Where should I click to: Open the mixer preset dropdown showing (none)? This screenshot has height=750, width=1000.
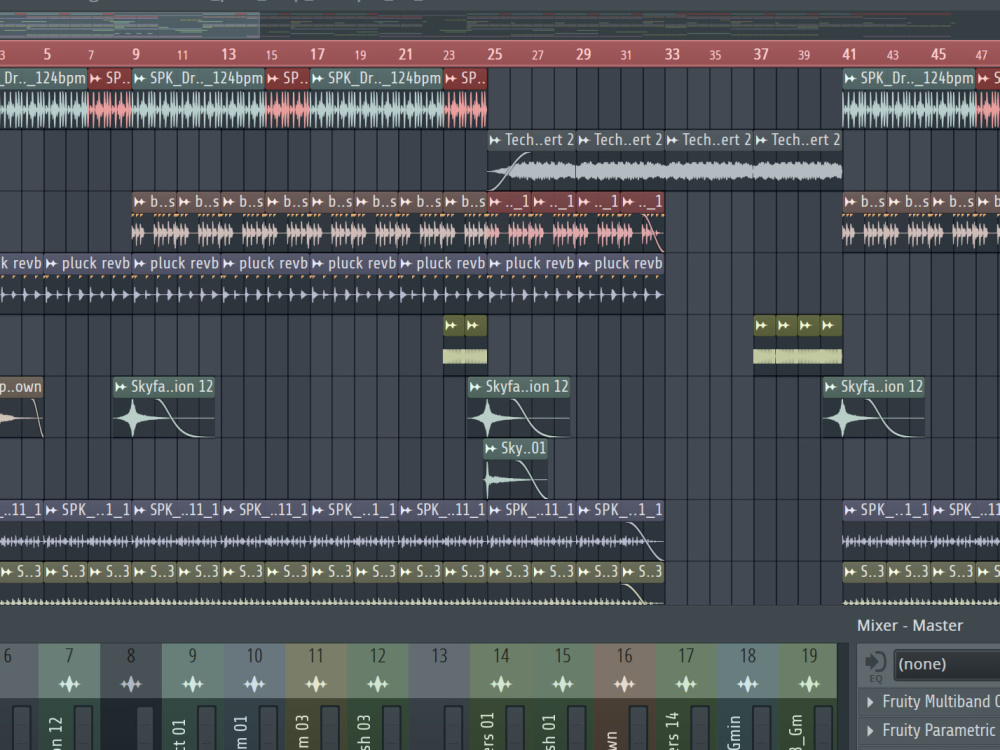click(x=947, y=665)
